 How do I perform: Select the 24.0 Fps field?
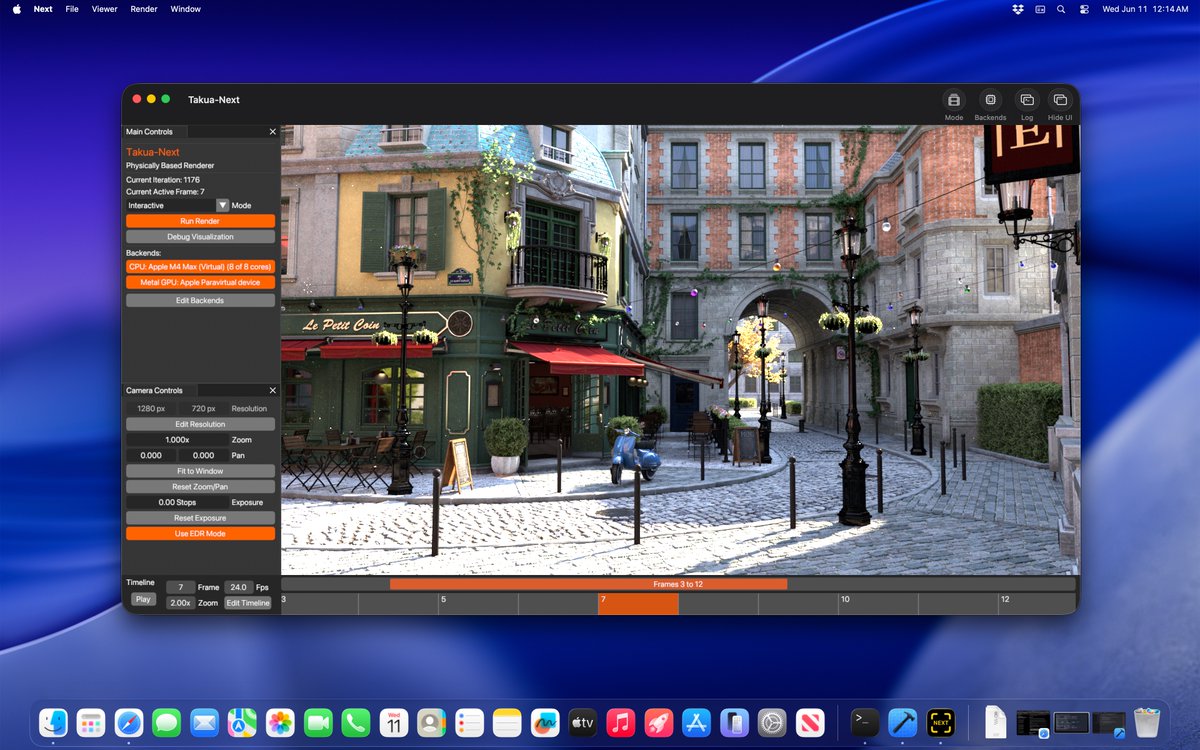(x=238, y=587)
